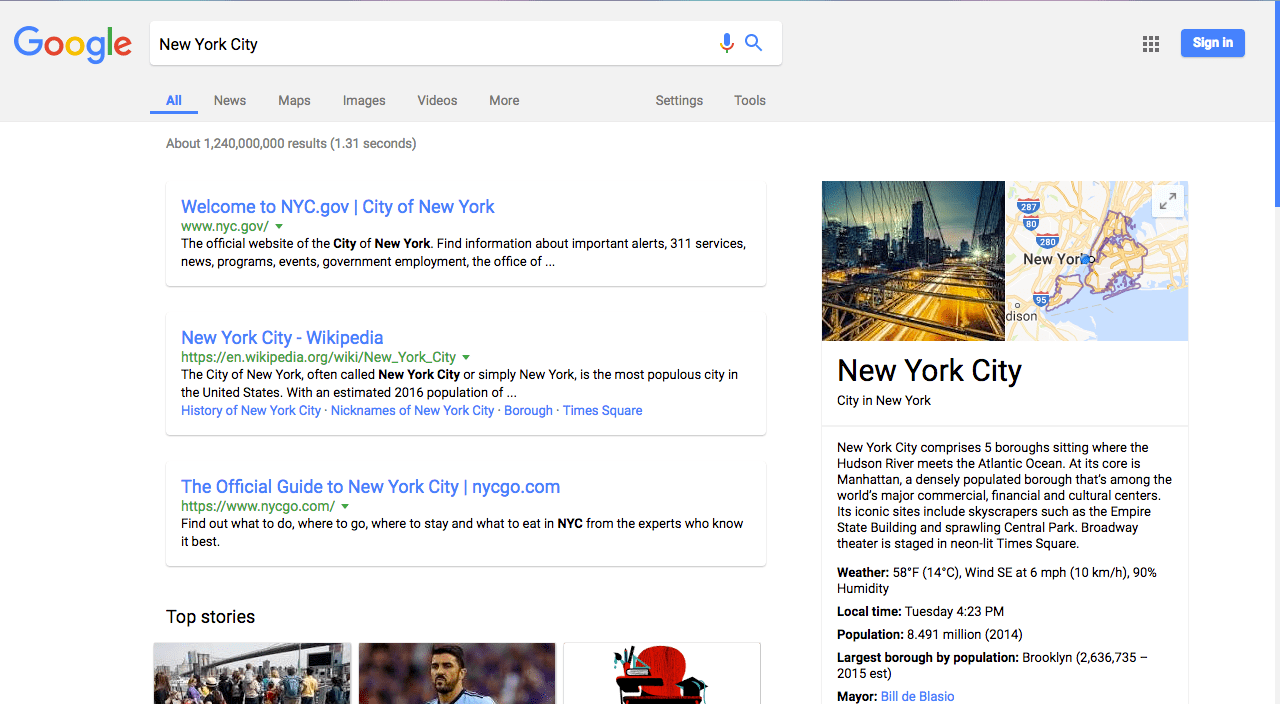This screenshot has height=704, width=1280.
Task: Open The Official Guide to New York City result
Action: (x=371, y=487)
